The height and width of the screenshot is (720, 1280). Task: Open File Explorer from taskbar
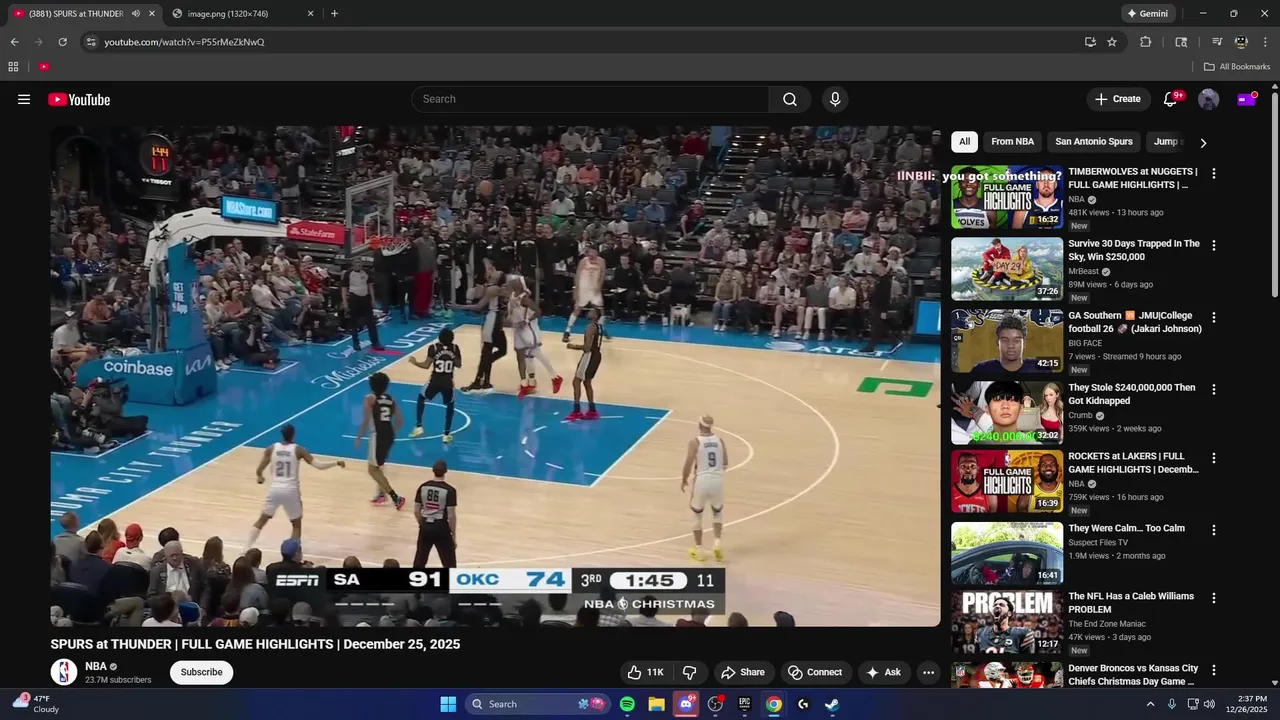(x=656, y=704)
